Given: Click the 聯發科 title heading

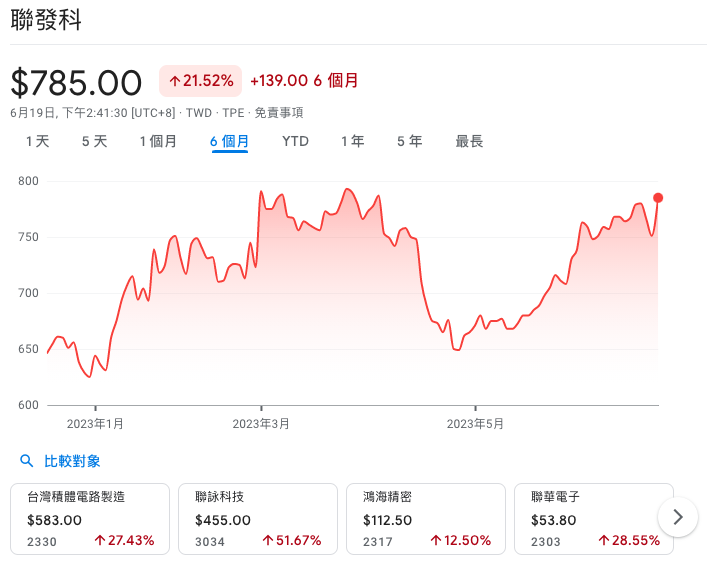Looking at the screenshot, I should coord(46,20).
